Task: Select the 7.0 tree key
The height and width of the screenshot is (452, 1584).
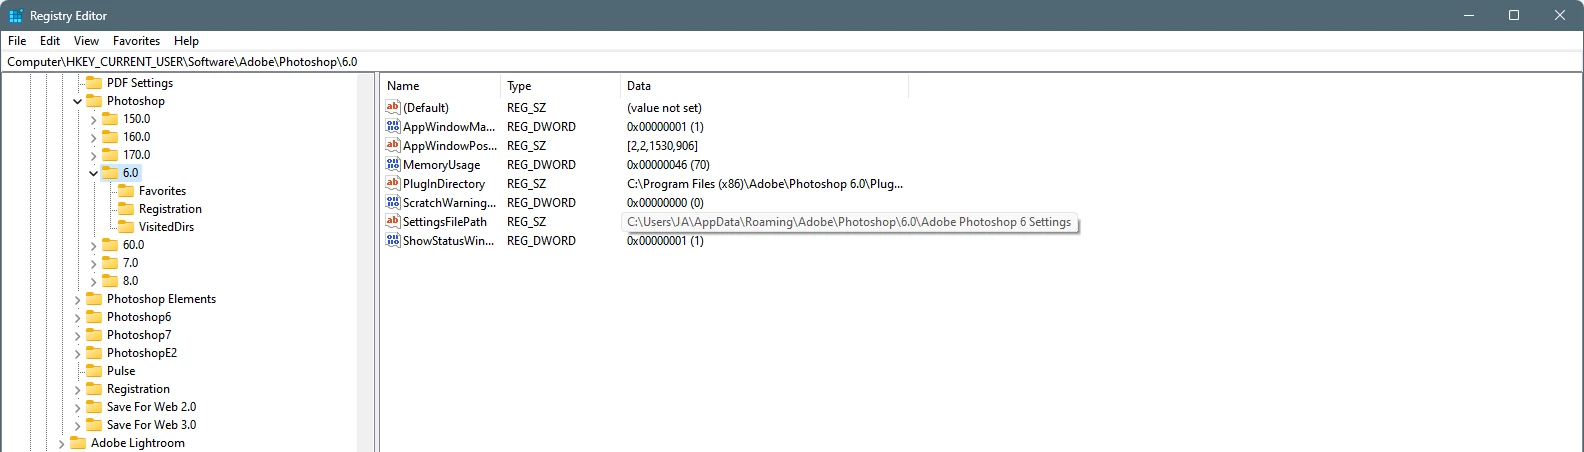Action: 131,263
